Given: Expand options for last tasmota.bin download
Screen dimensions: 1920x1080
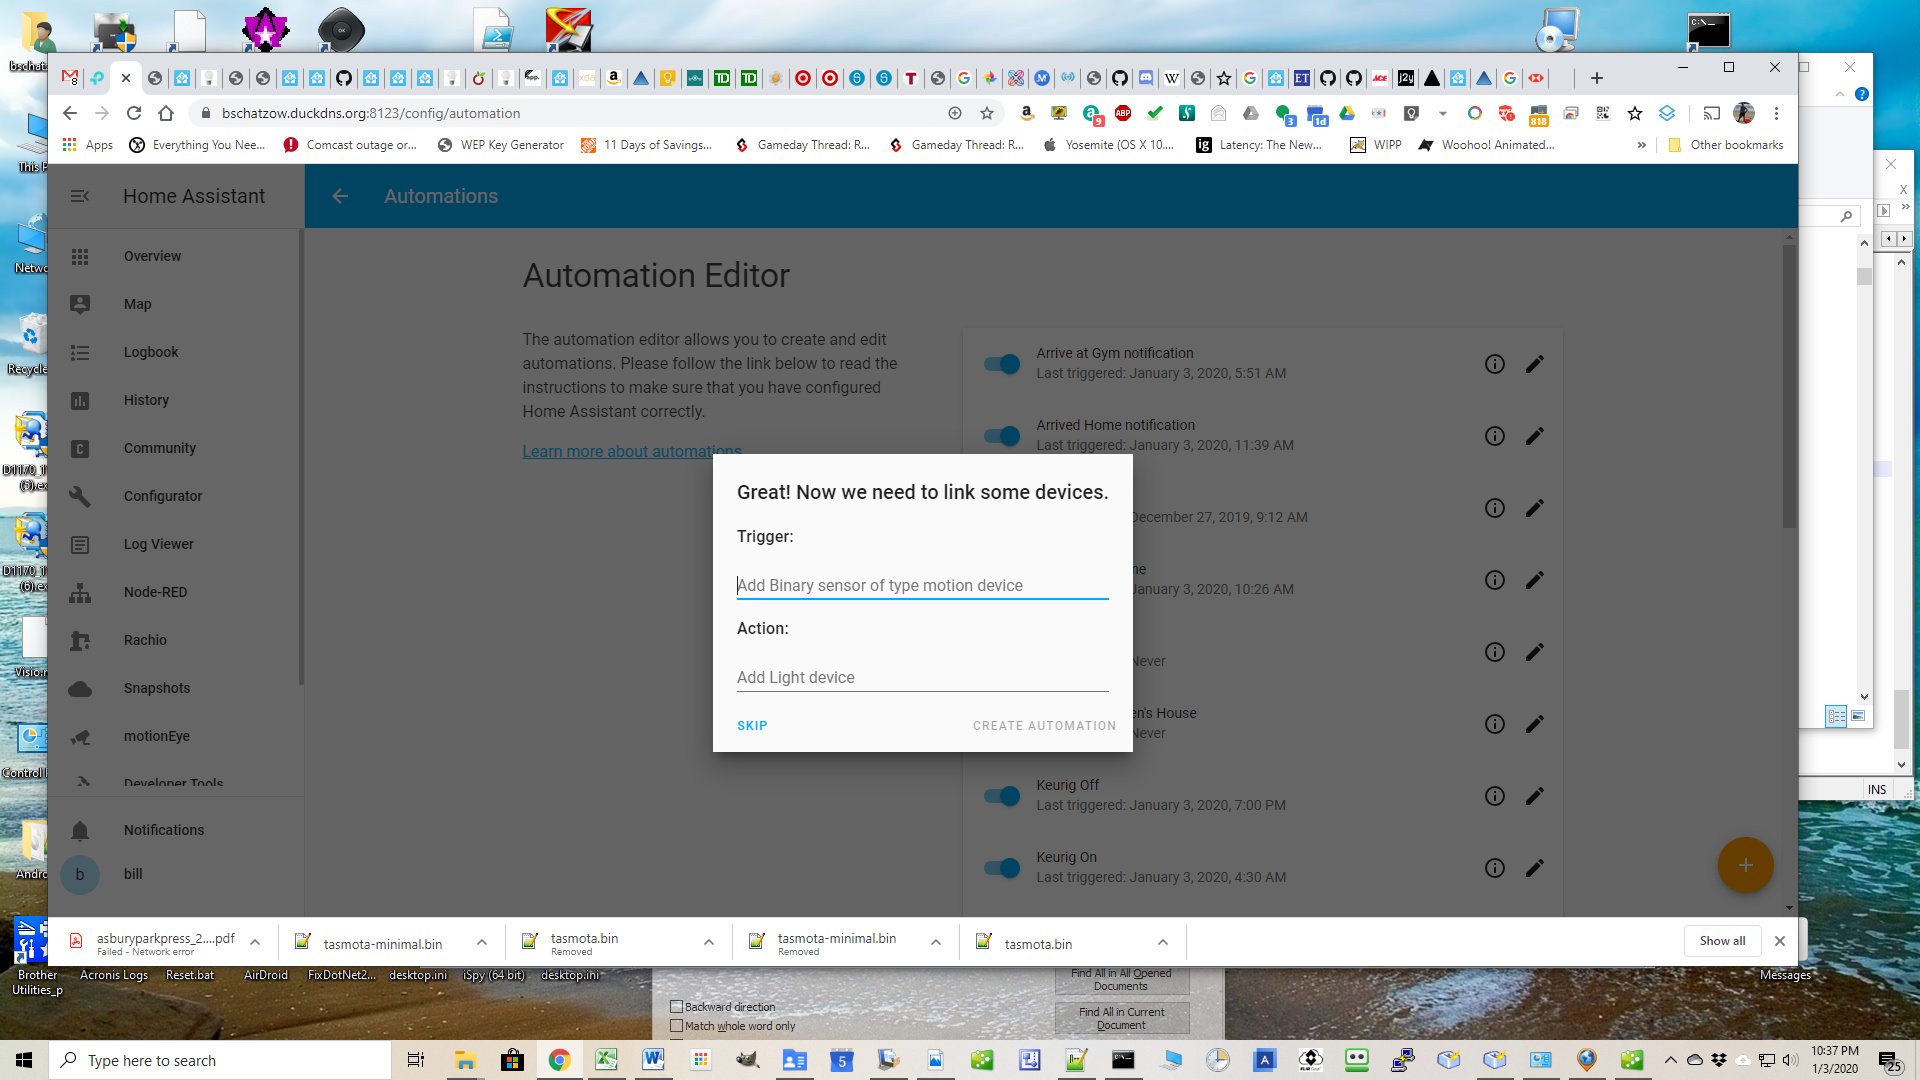Looking at the screenshot, I should (1163, 942).
